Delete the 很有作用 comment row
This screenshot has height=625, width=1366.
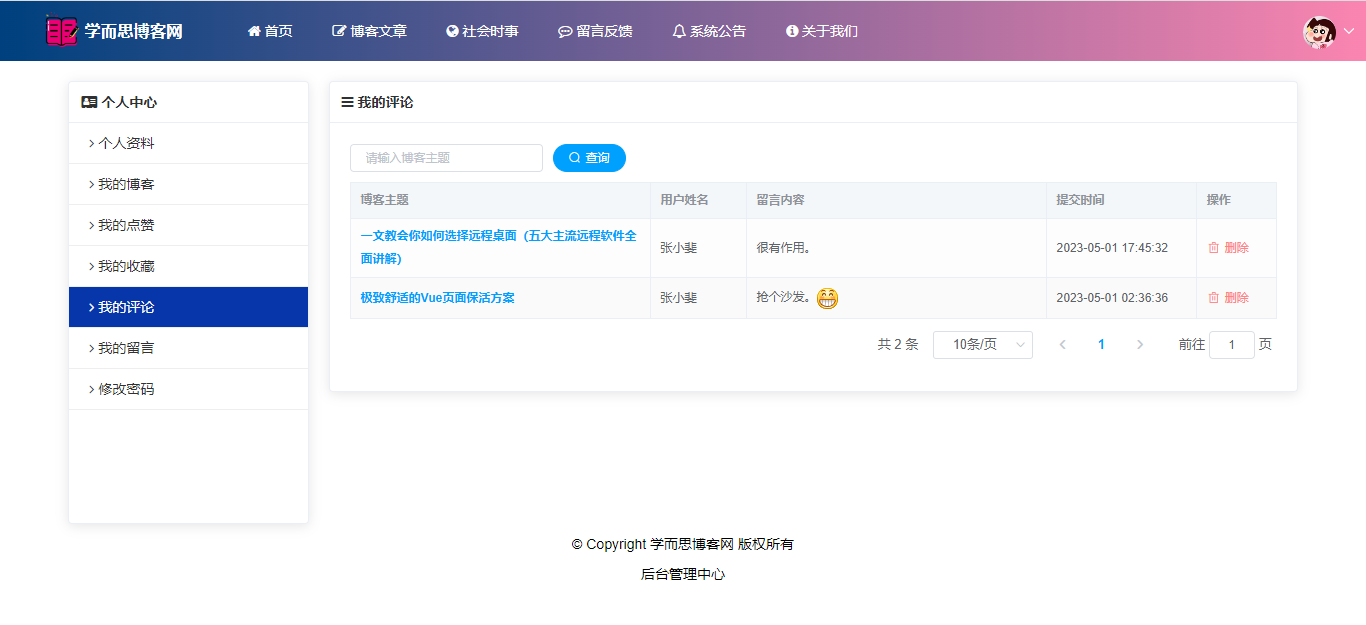[1228, 248]
